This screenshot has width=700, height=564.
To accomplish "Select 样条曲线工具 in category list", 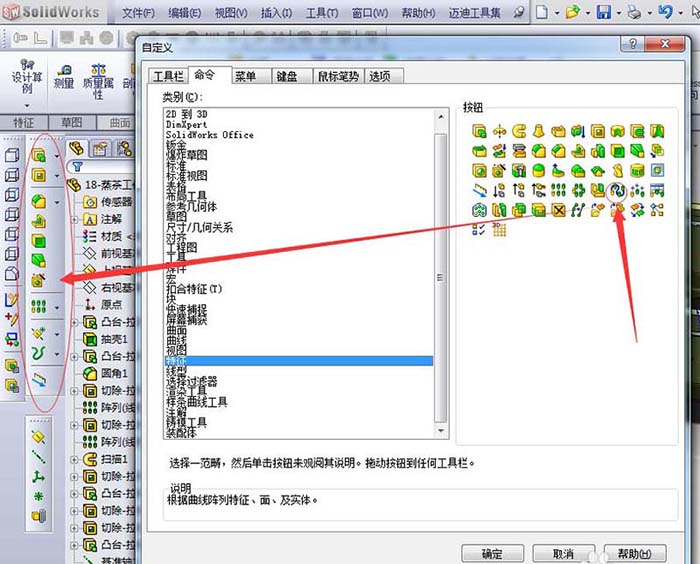I will tap(197, 402).
